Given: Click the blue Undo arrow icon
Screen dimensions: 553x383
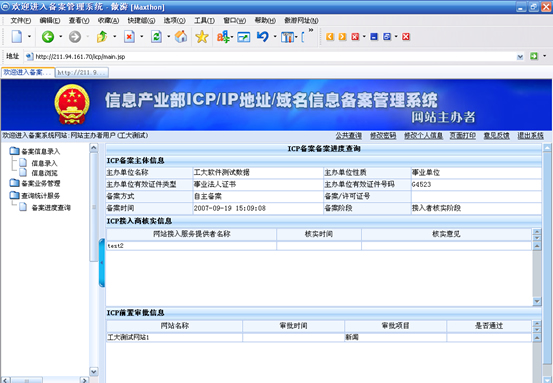Looking at the screenshot, I should pyautogui.click(x=263, y=37).
